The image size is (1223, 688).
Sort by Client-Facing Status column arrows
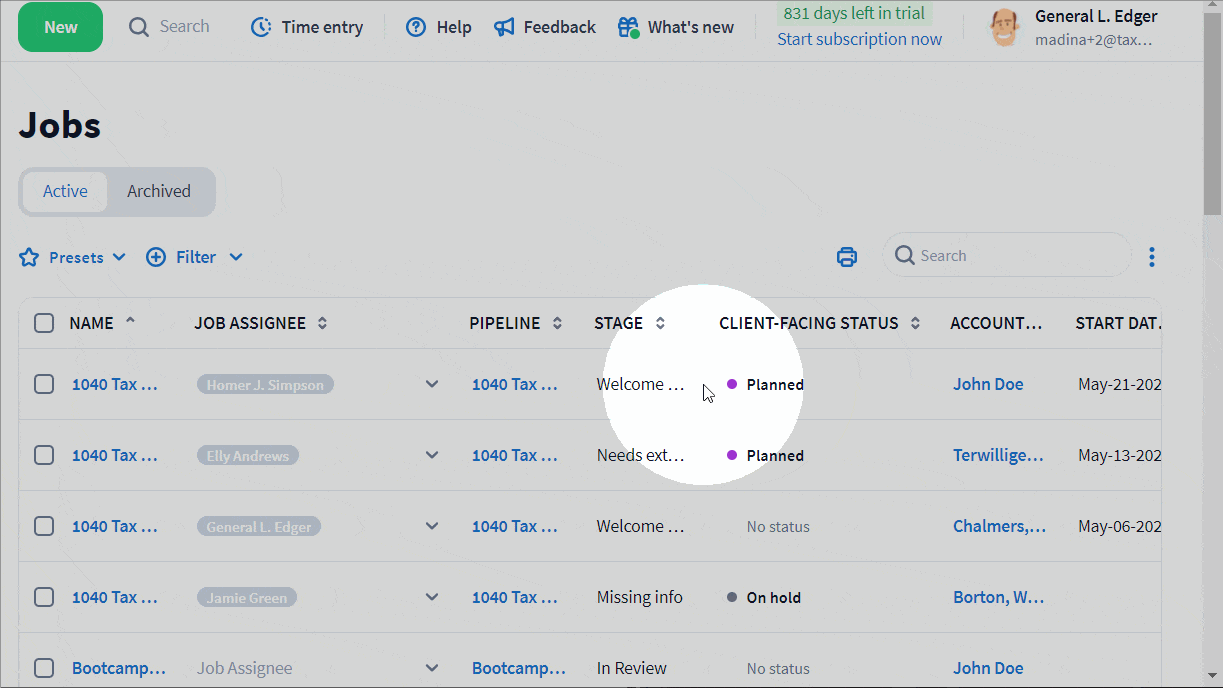(x=916, y=323)
